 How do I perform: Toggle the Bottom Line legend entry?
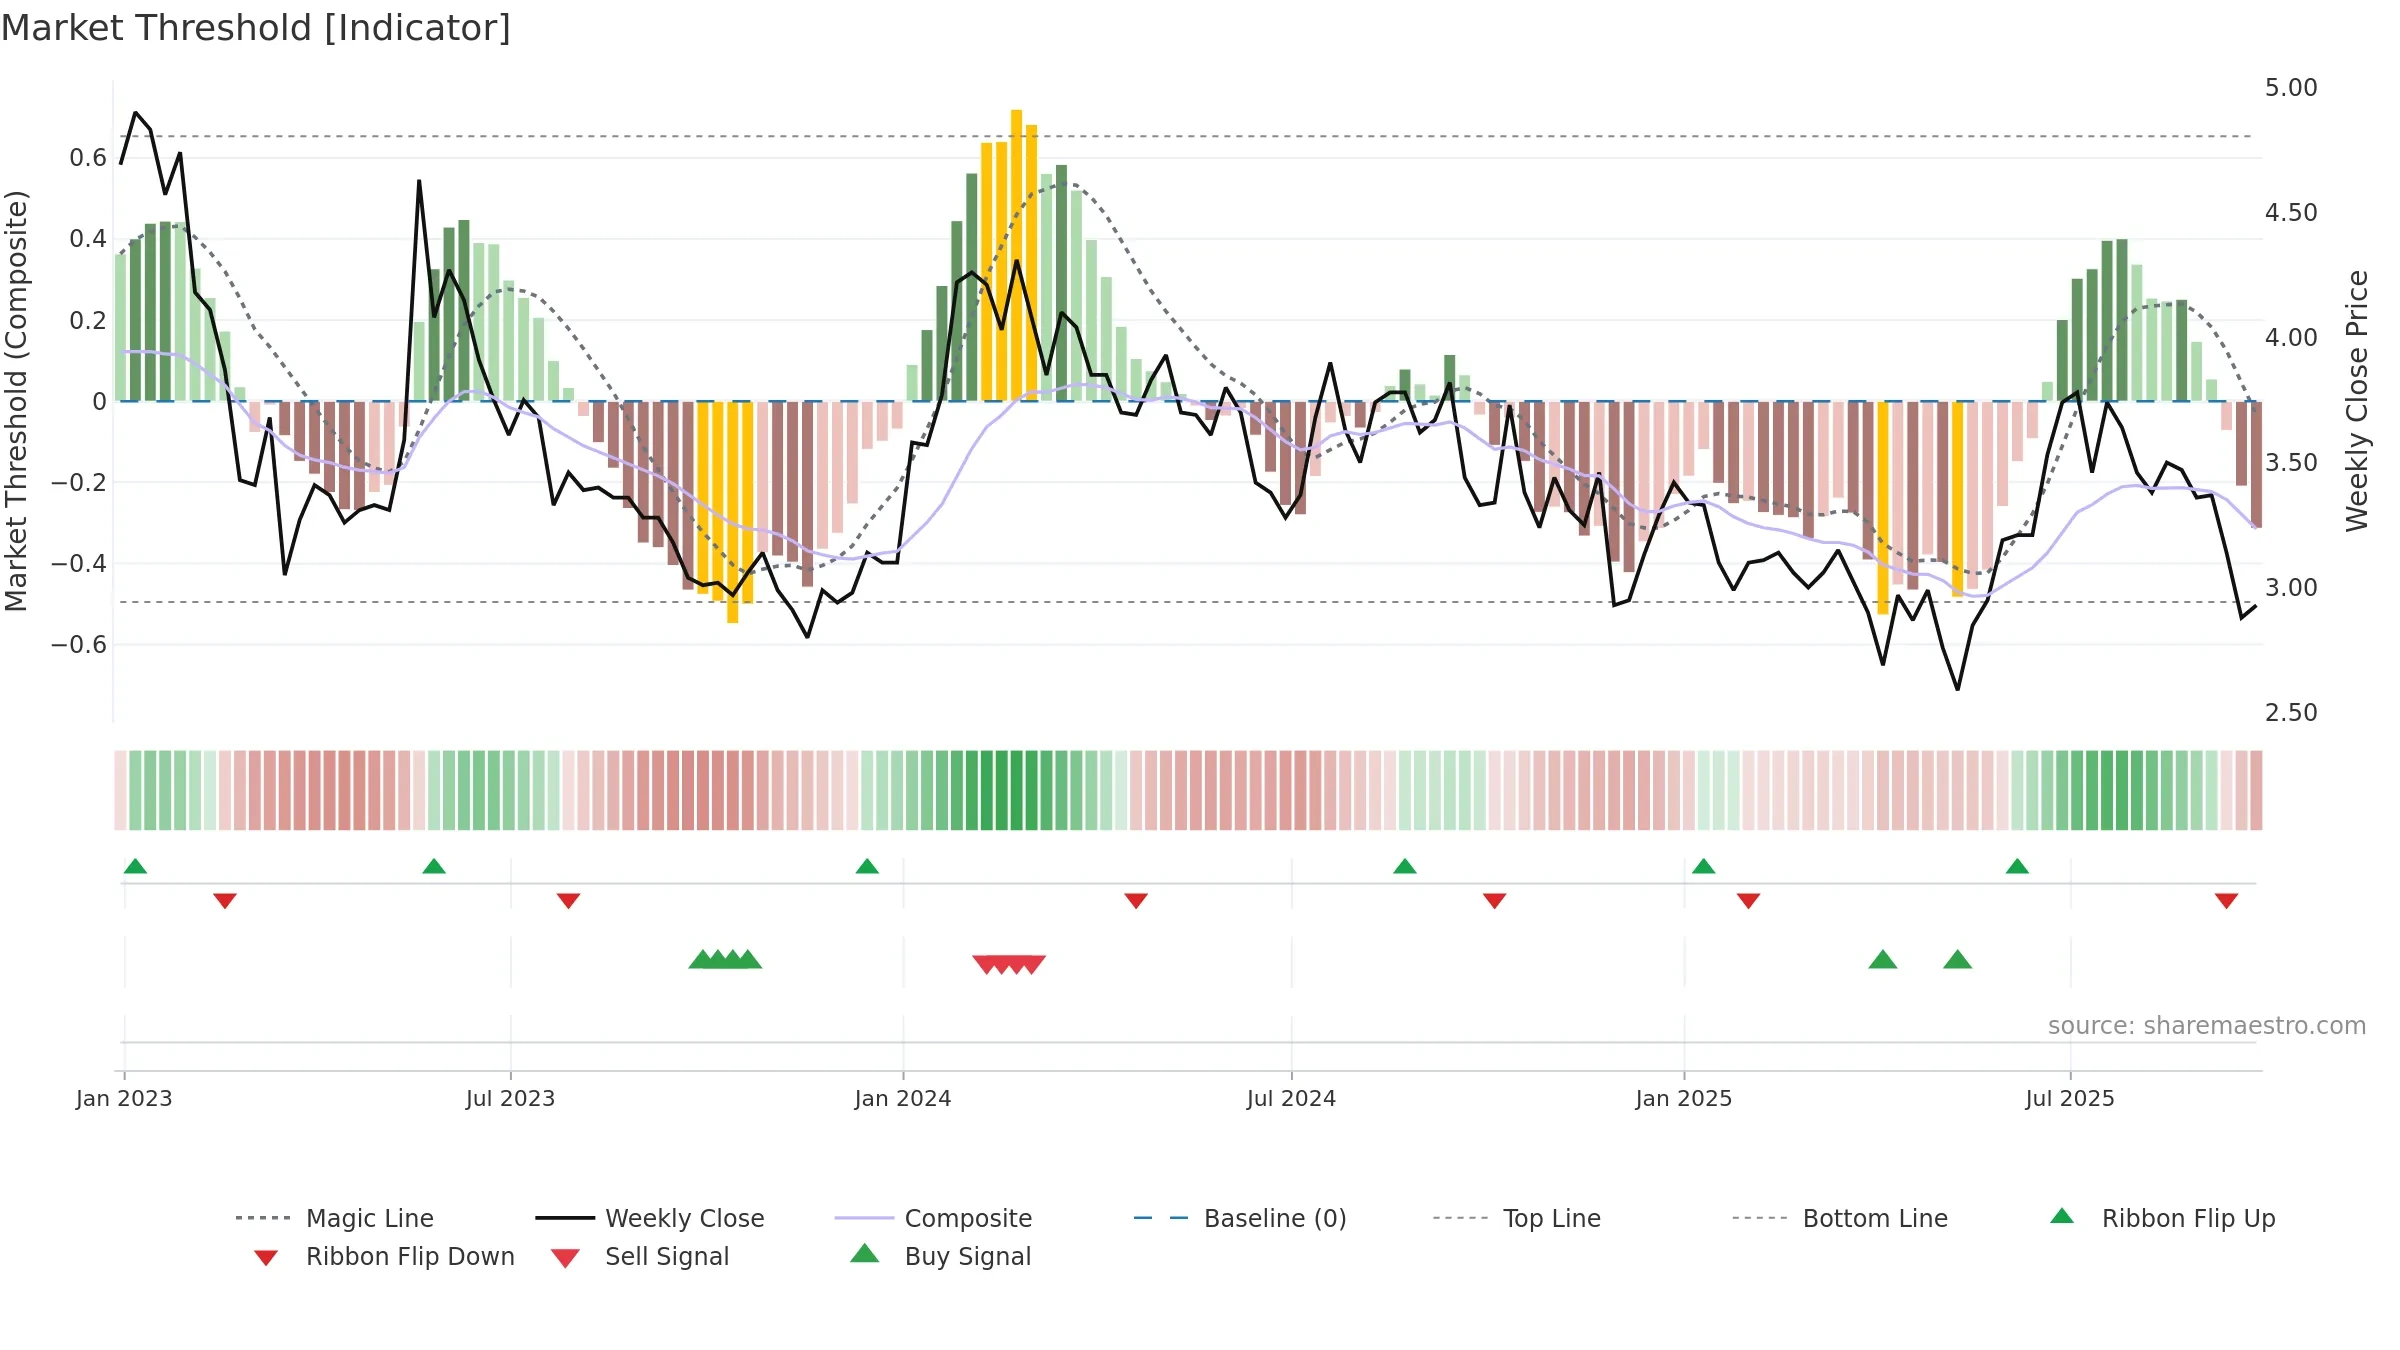pos(1840,1218)
